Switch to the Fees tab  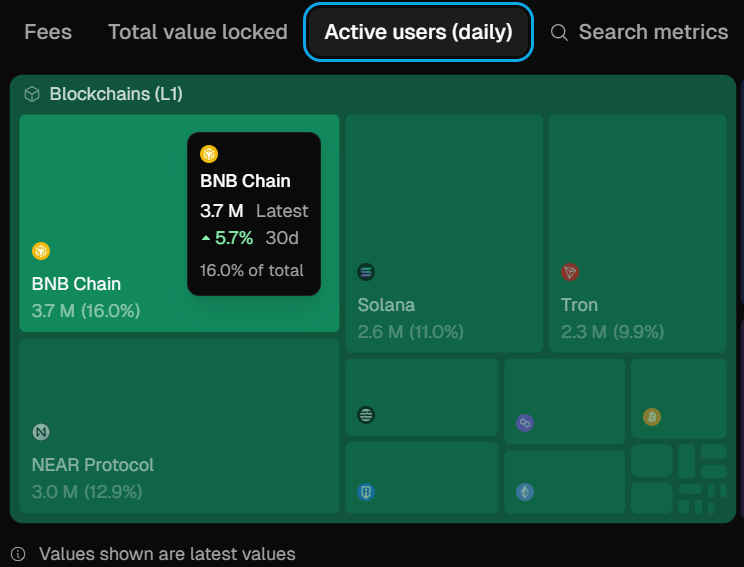pyautogui.click(x=48, y=32)
